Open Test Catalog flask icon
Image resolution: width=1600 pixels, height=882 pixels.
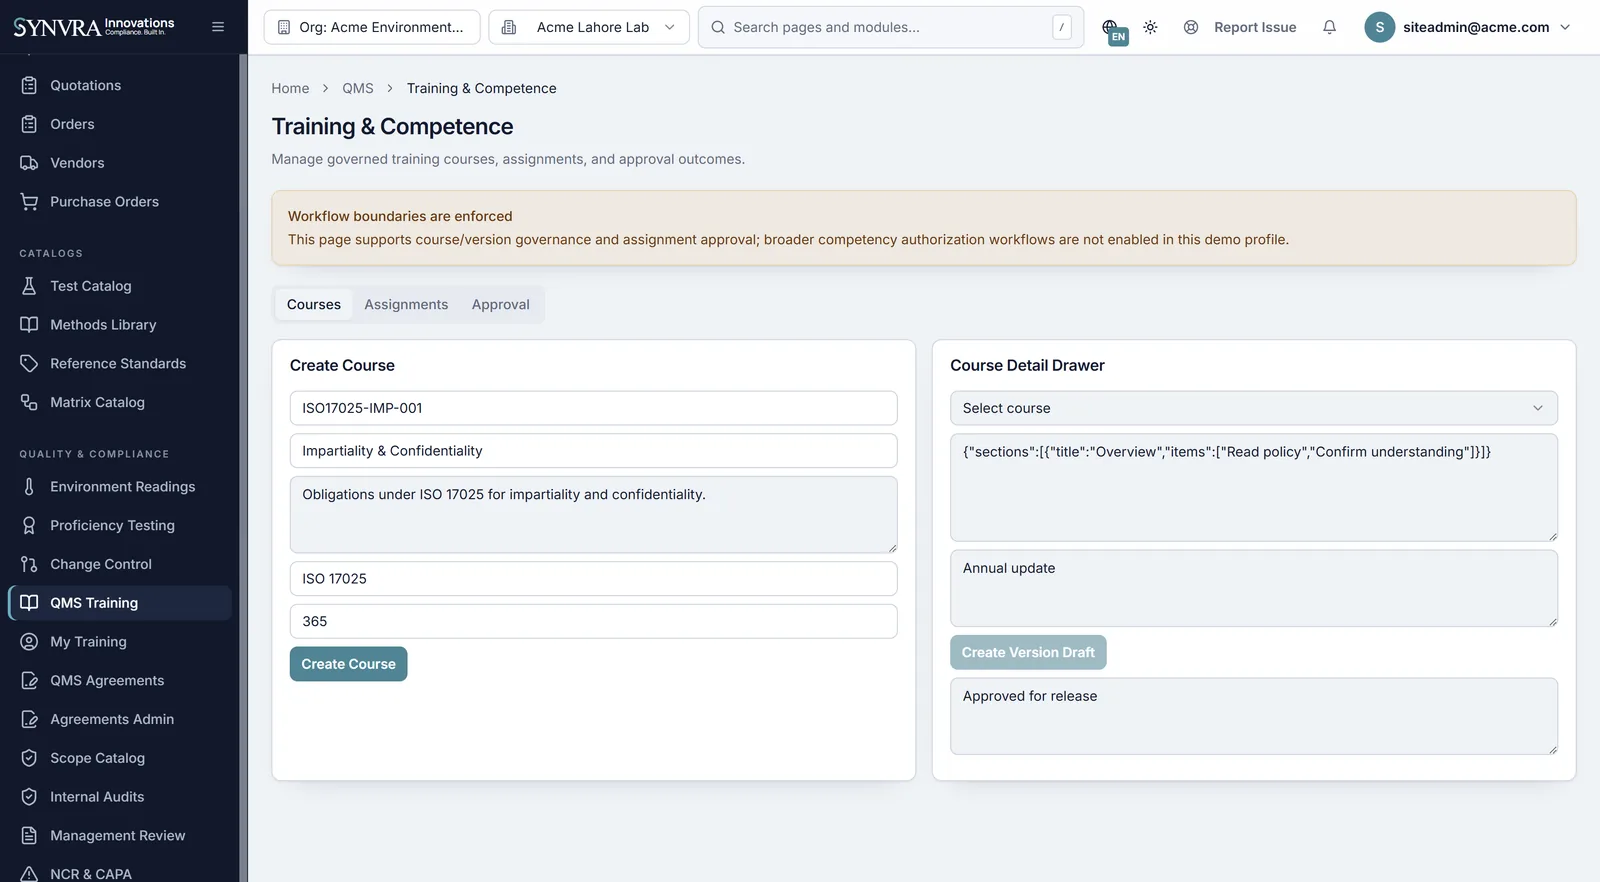[29, 286]
